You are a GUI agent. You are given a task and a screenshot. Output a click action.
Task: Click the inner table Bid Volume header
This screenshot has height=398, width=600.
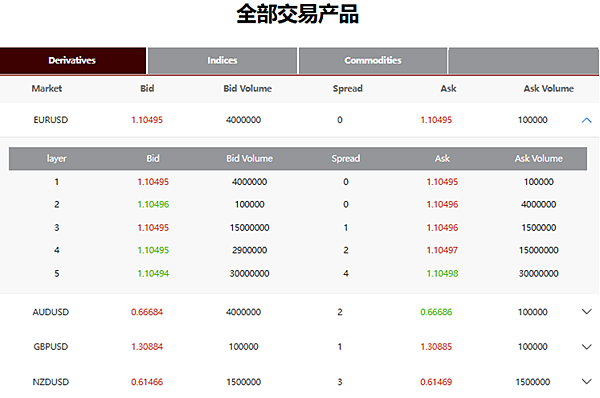click(x=249, y=158)
